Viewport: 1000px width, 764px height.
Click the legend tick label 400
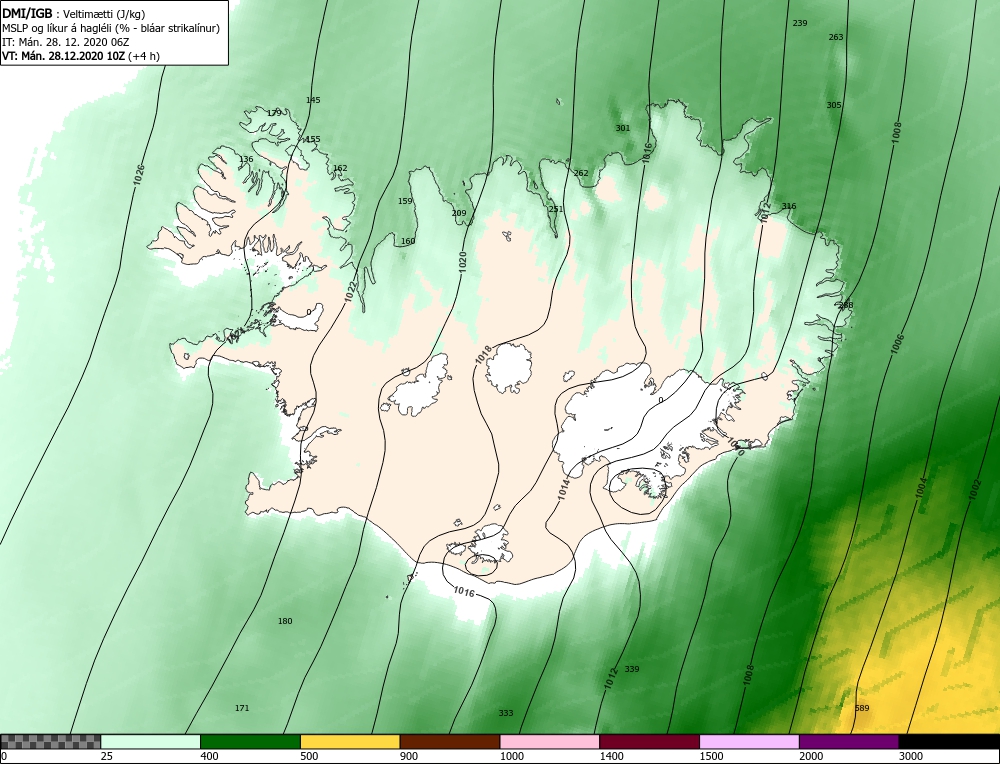209,756
